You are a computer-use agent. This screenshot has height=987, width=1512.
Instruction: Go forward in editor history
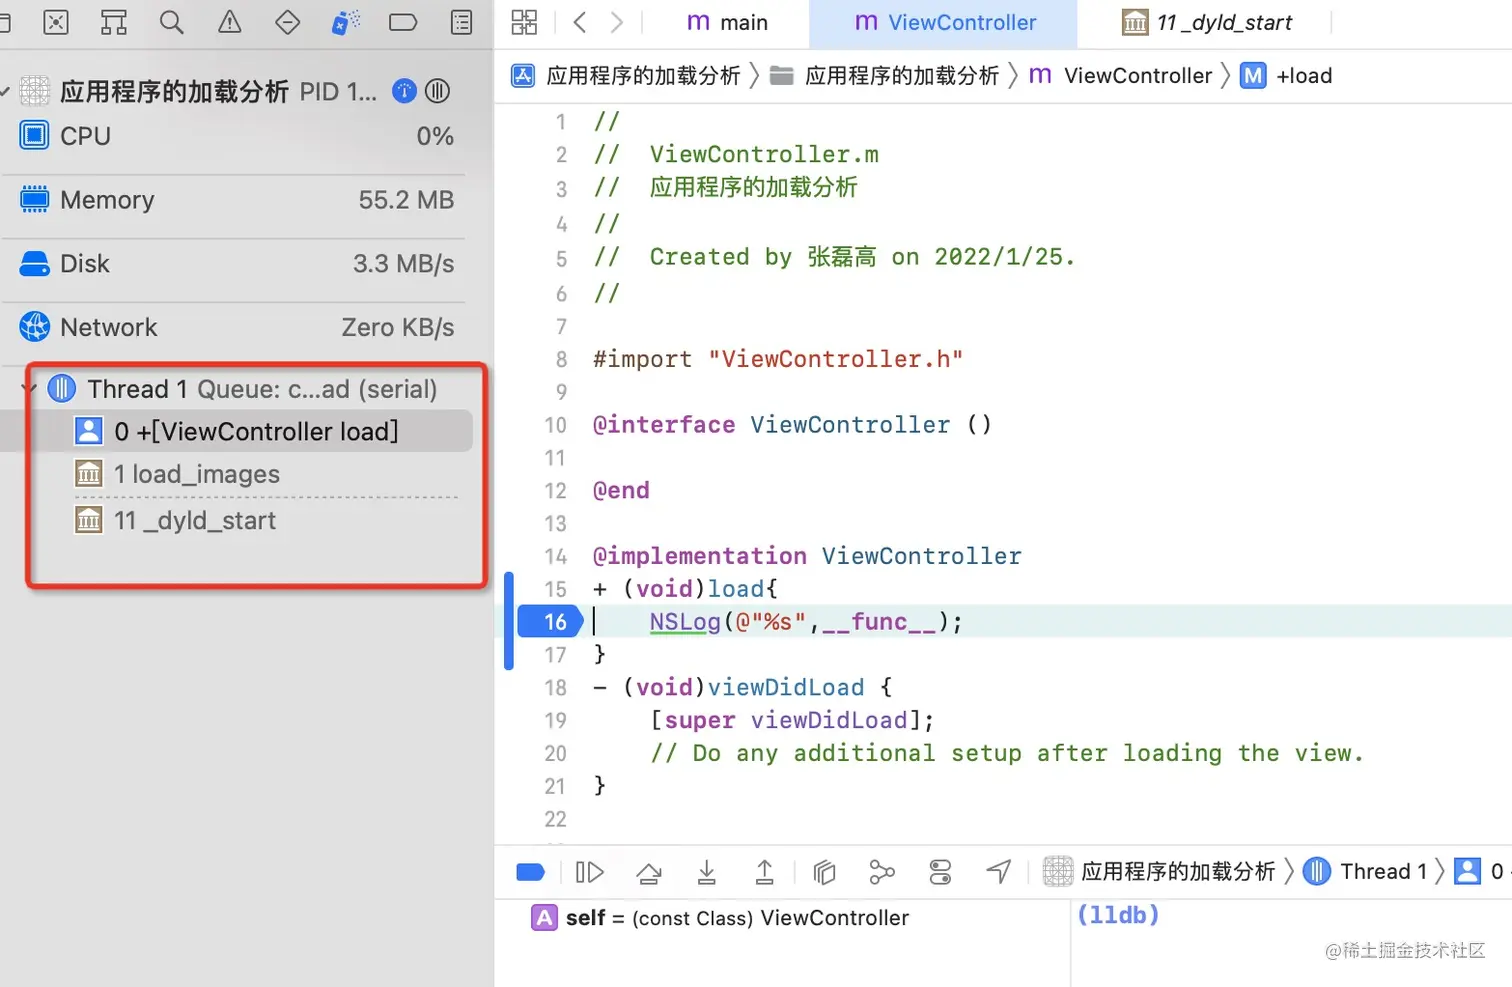click(617, 22)
